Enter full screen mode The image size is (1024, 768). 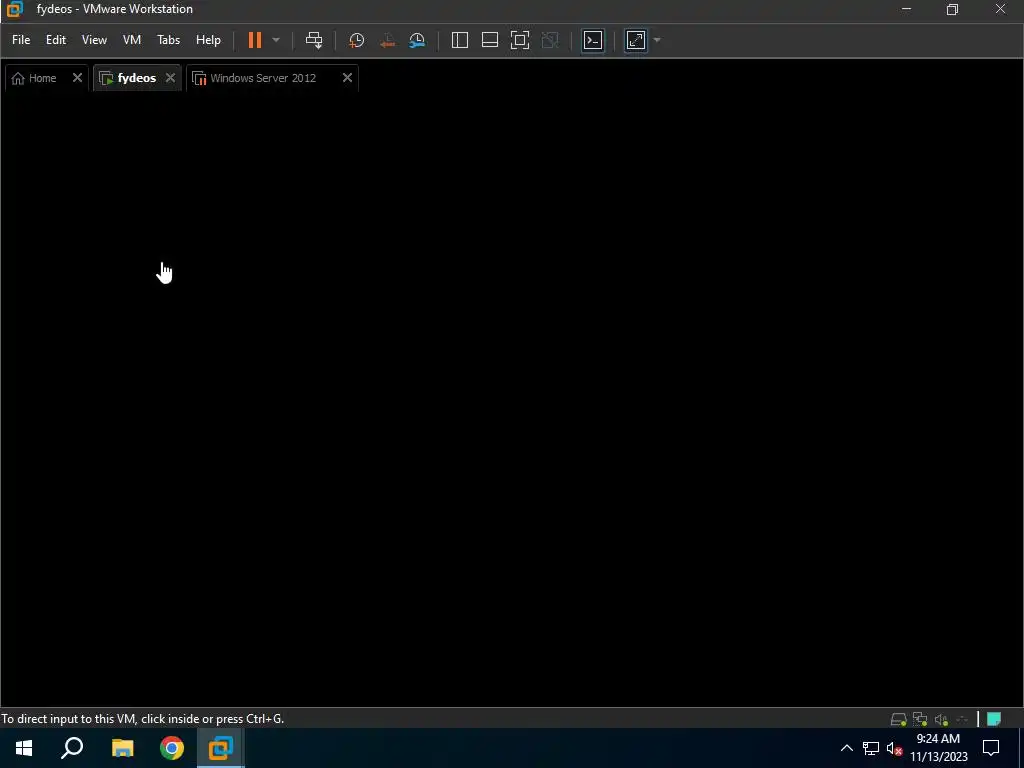tap(520, 40)
